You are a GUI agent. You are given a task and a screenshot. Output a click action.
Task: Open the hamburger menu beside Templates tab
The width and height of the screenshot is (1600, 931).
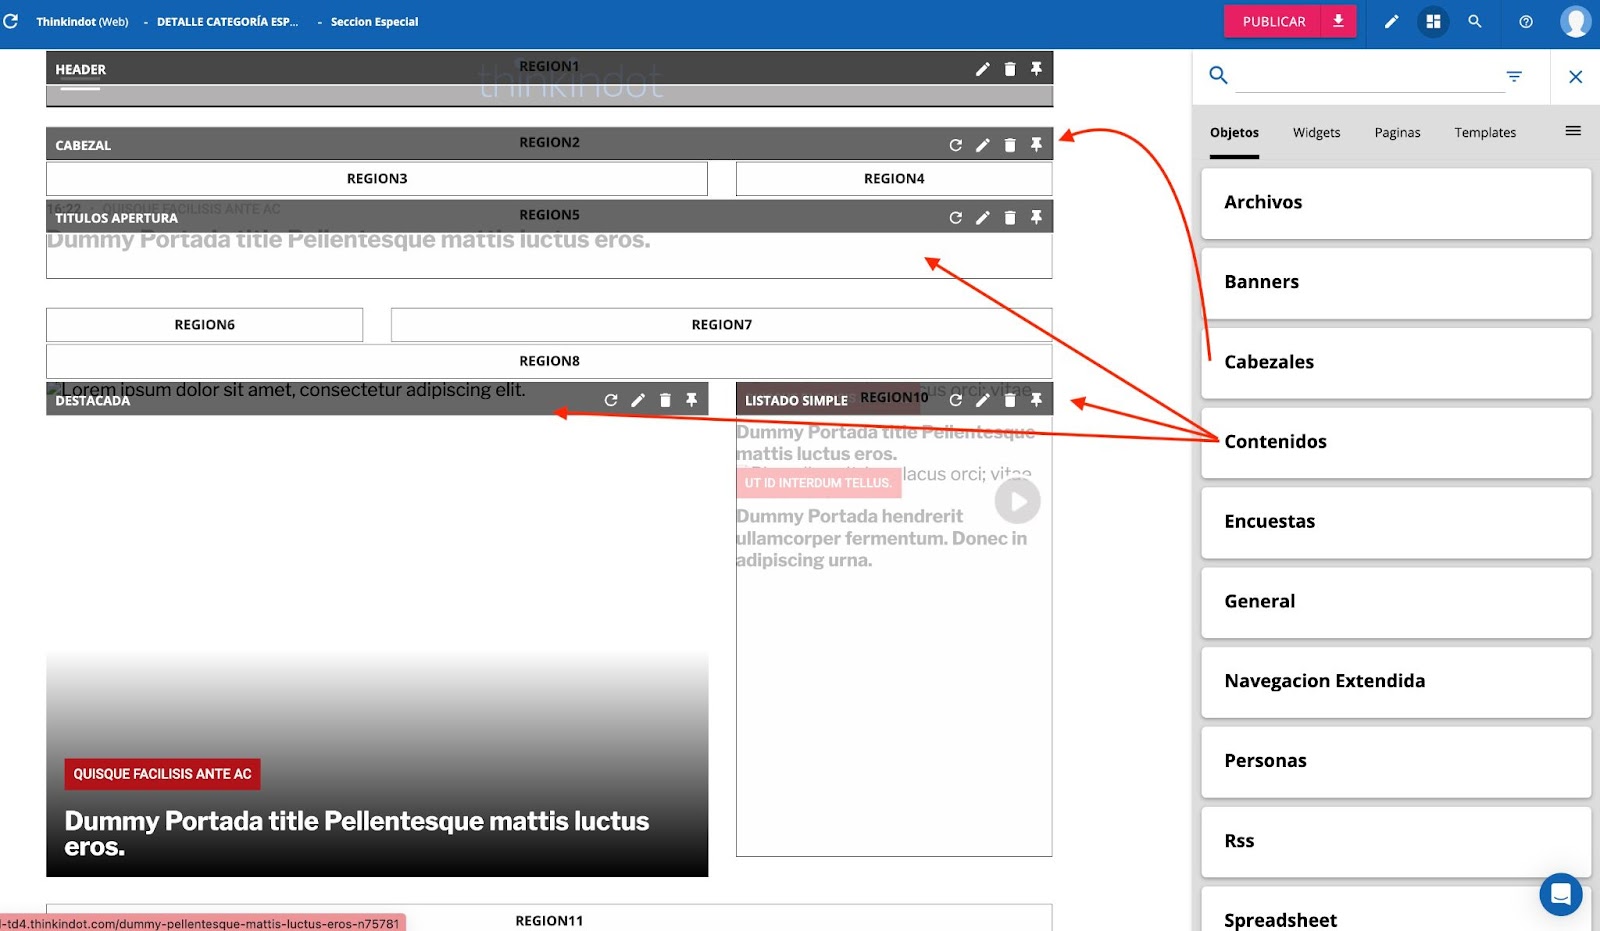click(x=1572, y=131)
